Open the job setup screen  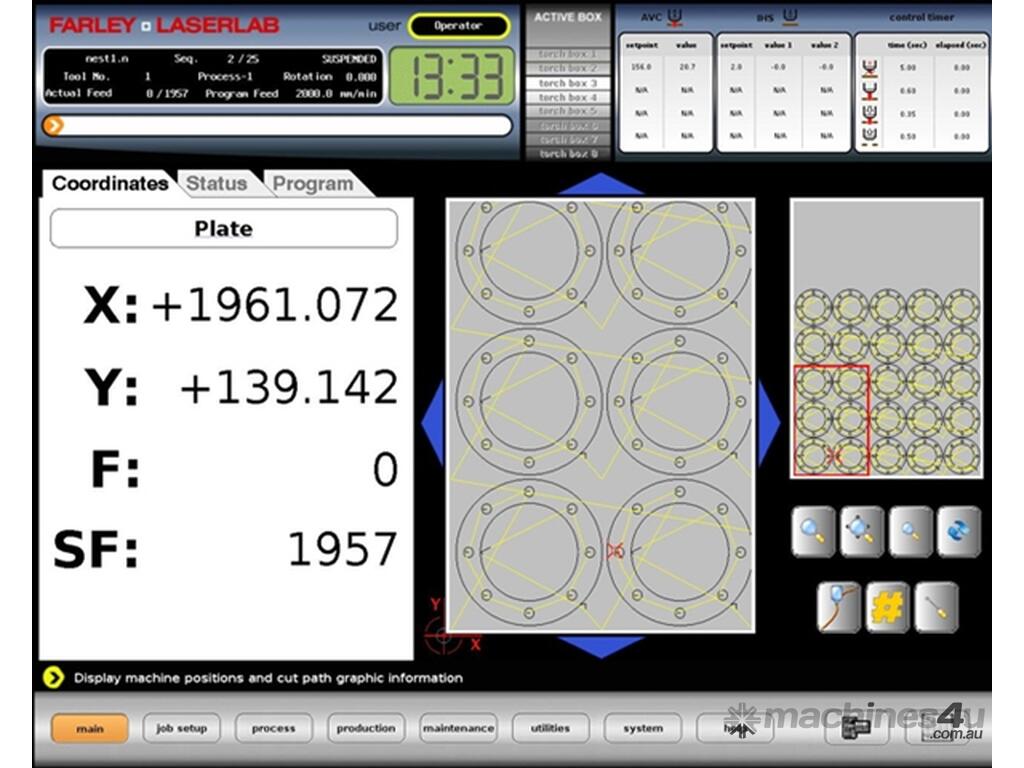(180, 728)
